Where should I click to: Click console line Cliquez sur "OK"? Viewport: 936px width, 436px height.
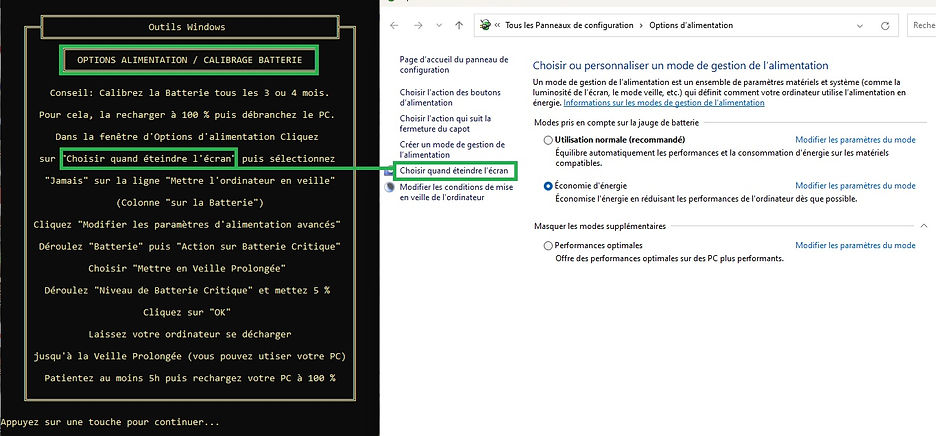coord(187,312)
